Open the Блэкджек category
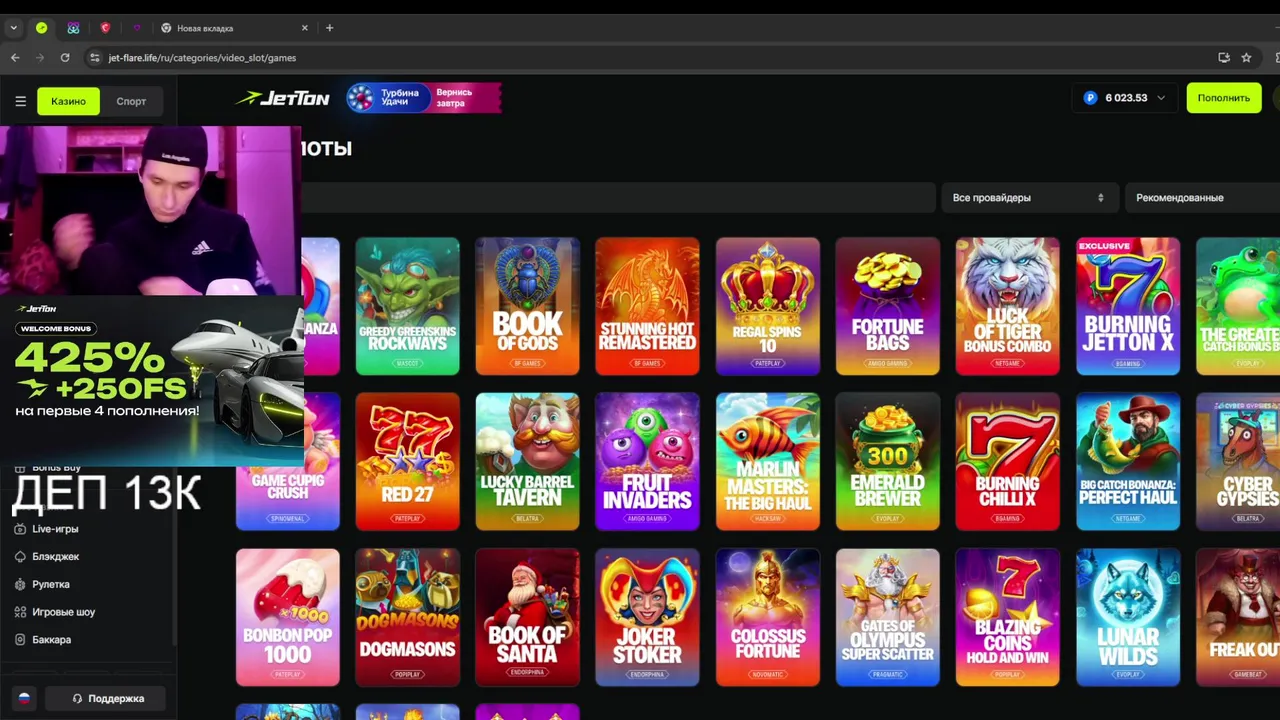 pos(55,556)
